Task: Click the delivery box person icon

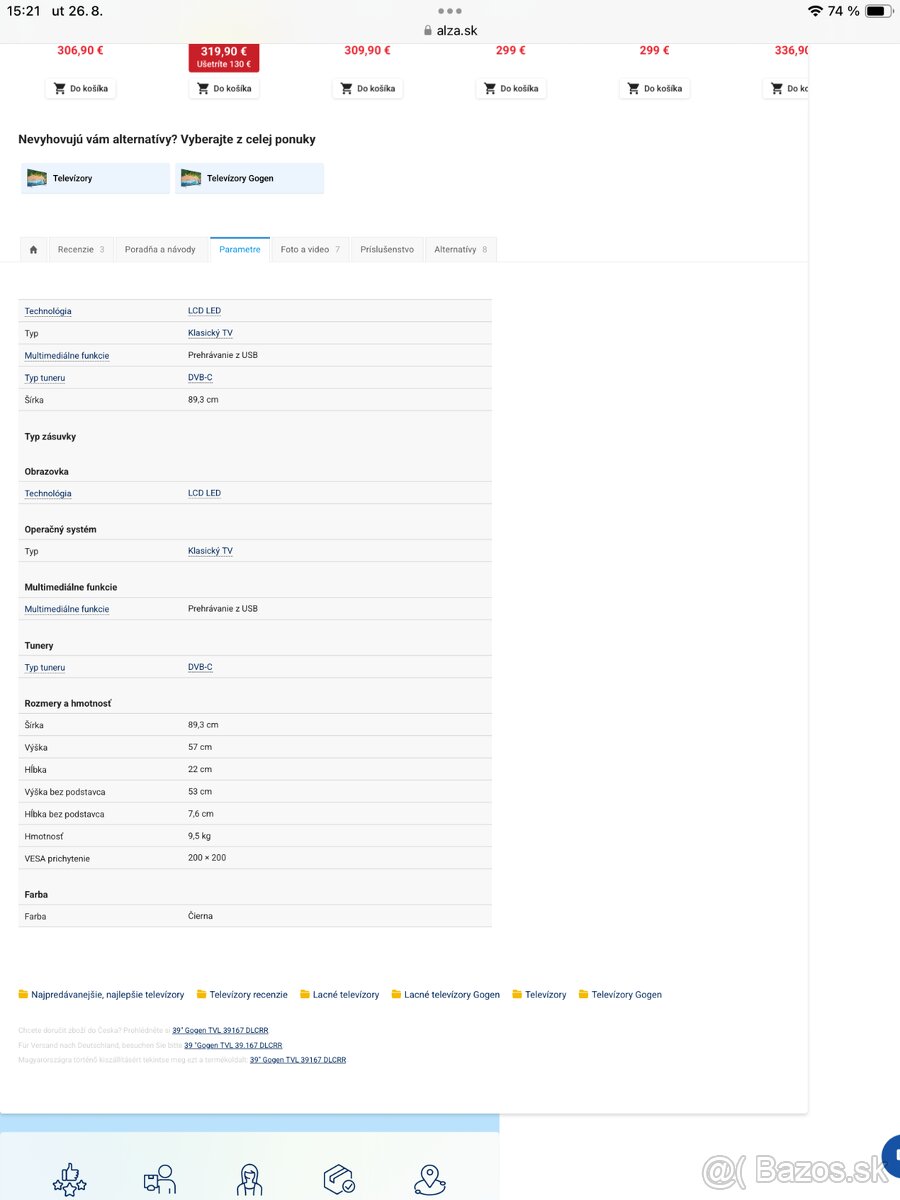Action: click(x=159, y=1179)
